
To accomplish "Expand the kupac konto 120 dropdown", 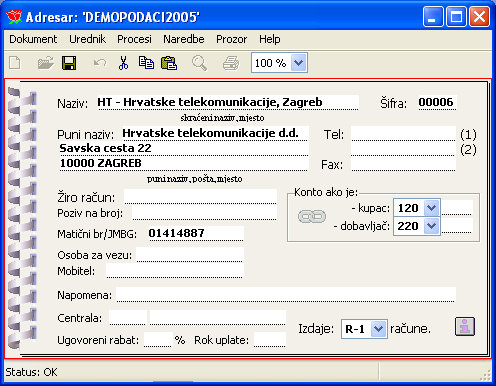I will (432, 208).
